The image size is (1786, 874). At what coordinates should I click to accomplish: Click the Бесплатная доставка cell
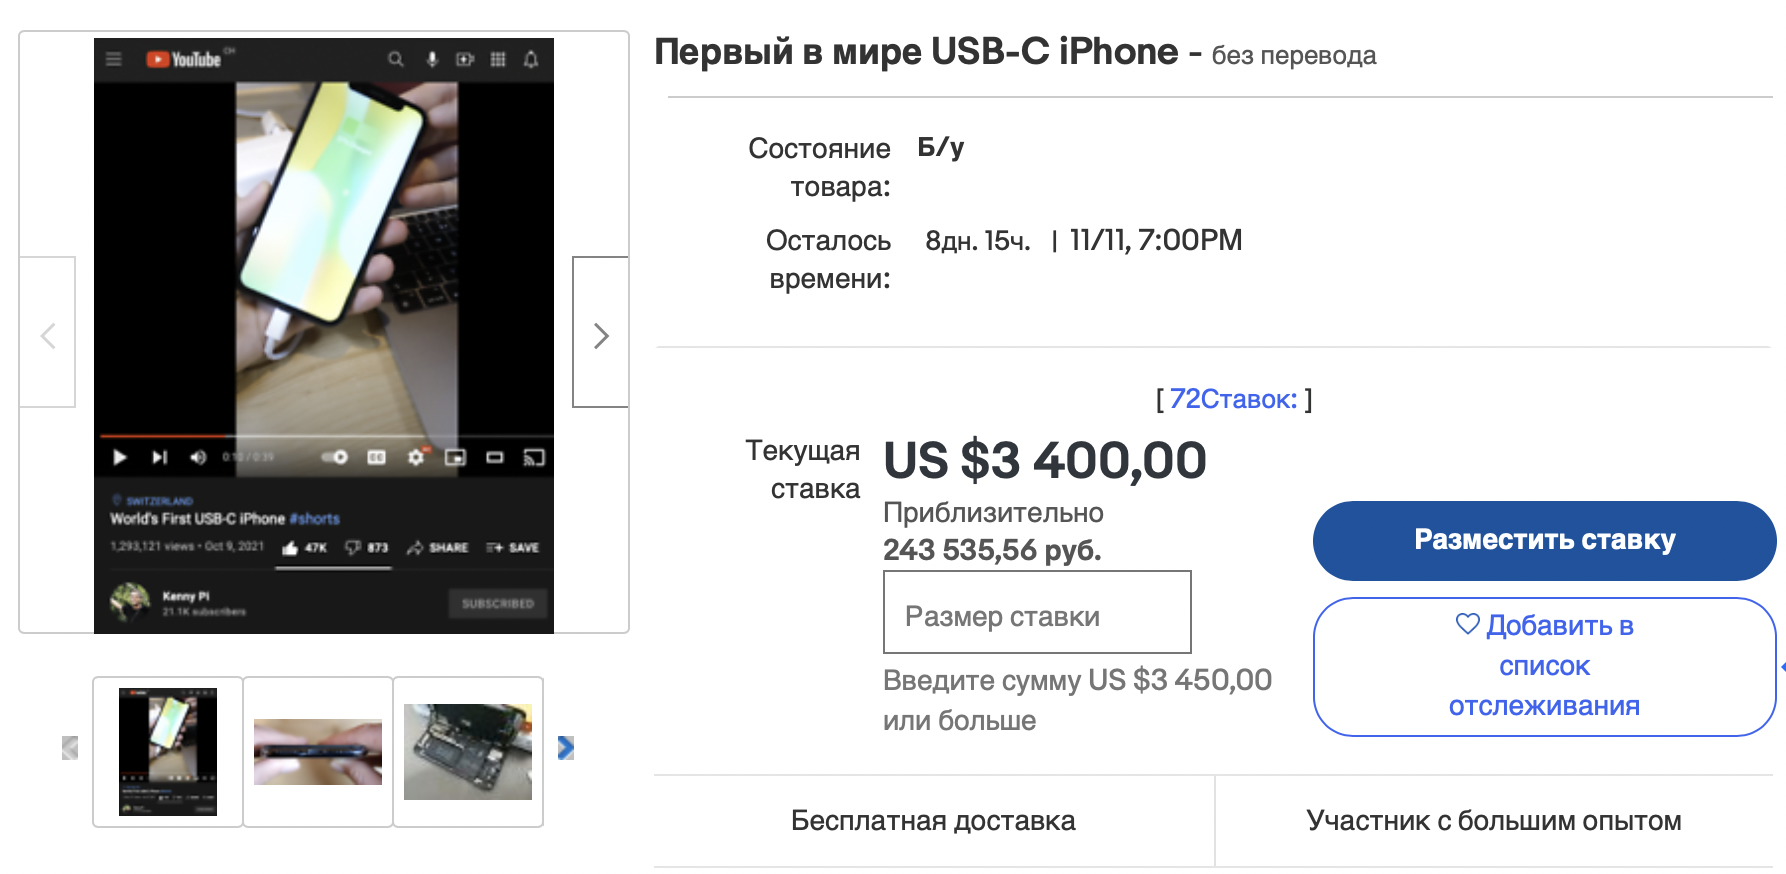coord(933,821)
